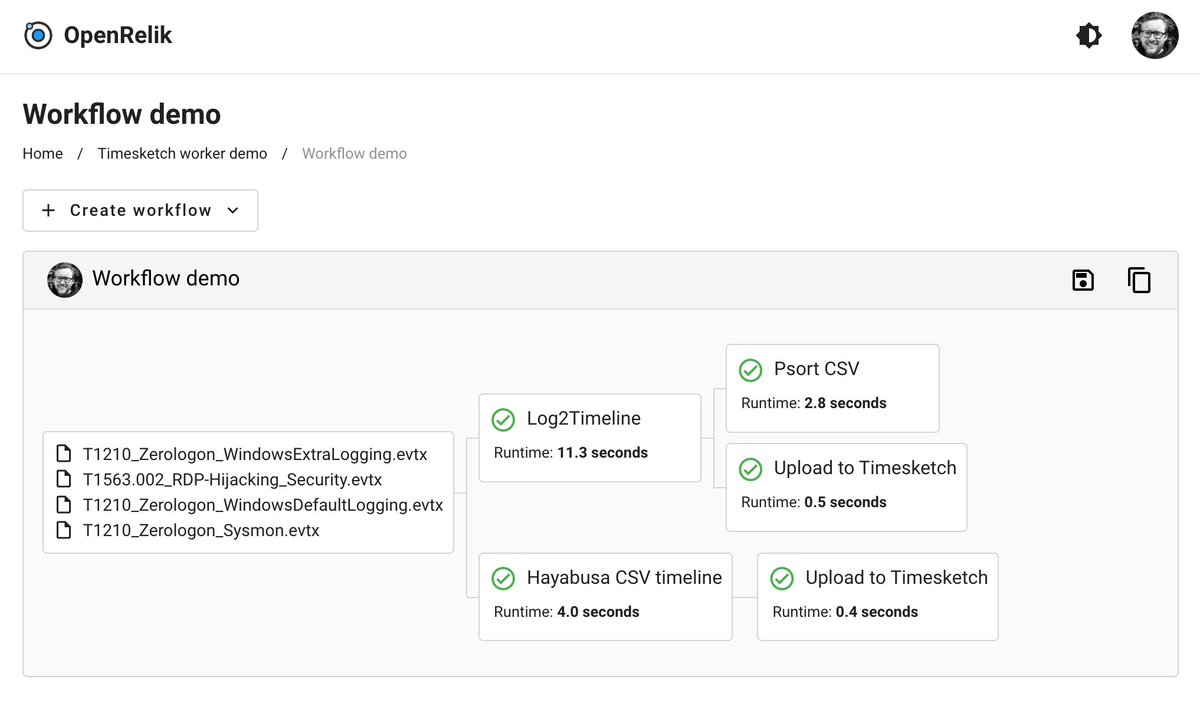Click the Workflow demo breadcrumb
Screen dimensions: 1200x703
pyautogui.click(x=354, y=154)
